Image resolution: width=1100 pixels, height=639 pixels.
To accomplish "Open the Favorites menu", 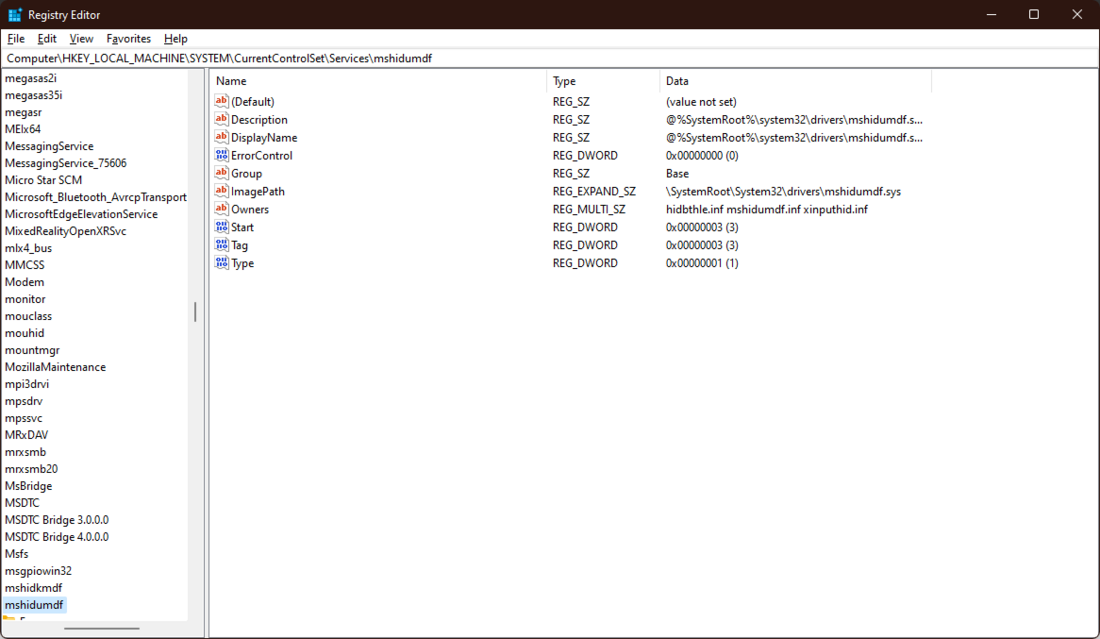I will [x=128, y=39].
